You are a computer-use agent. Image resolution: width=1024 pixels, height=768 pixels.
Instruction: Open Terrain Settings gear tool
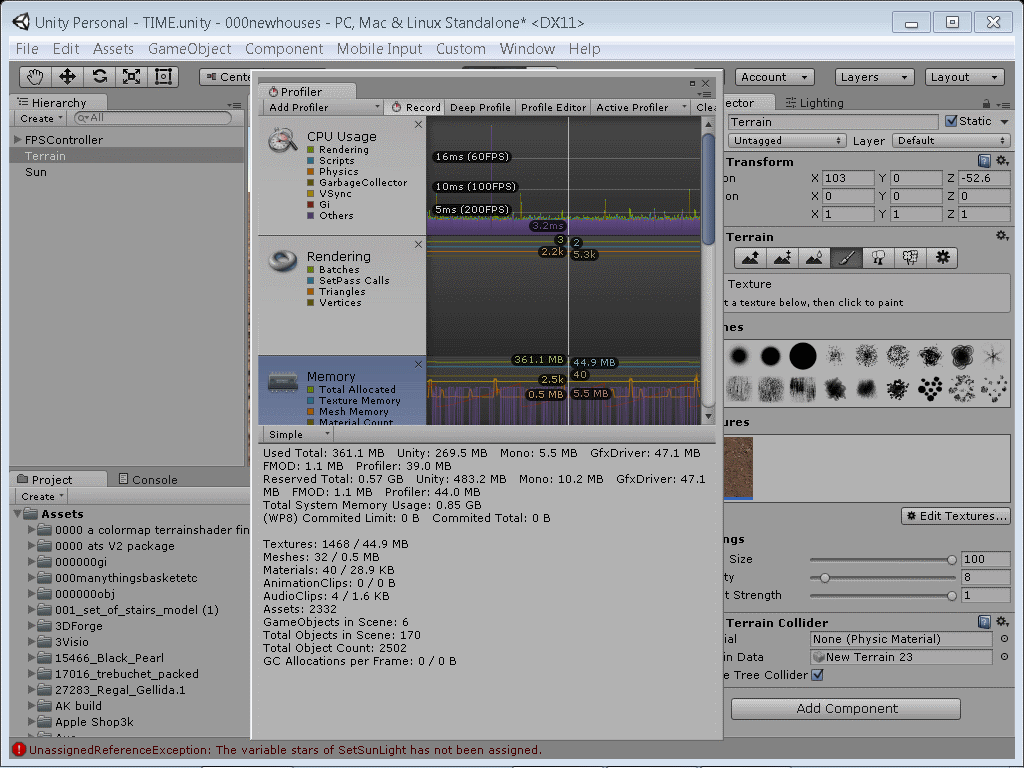[x=941, y=257]
